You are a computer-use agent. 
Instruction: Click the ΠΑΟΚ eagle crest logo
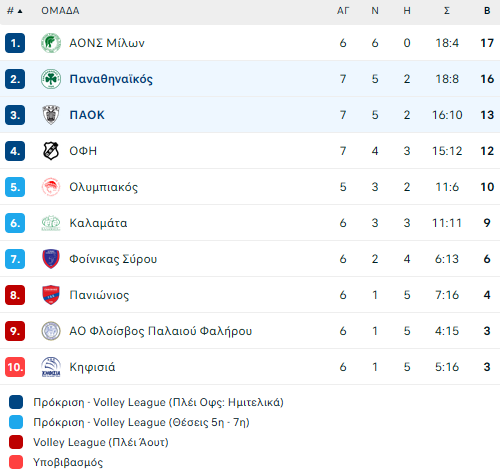(51, 115)
